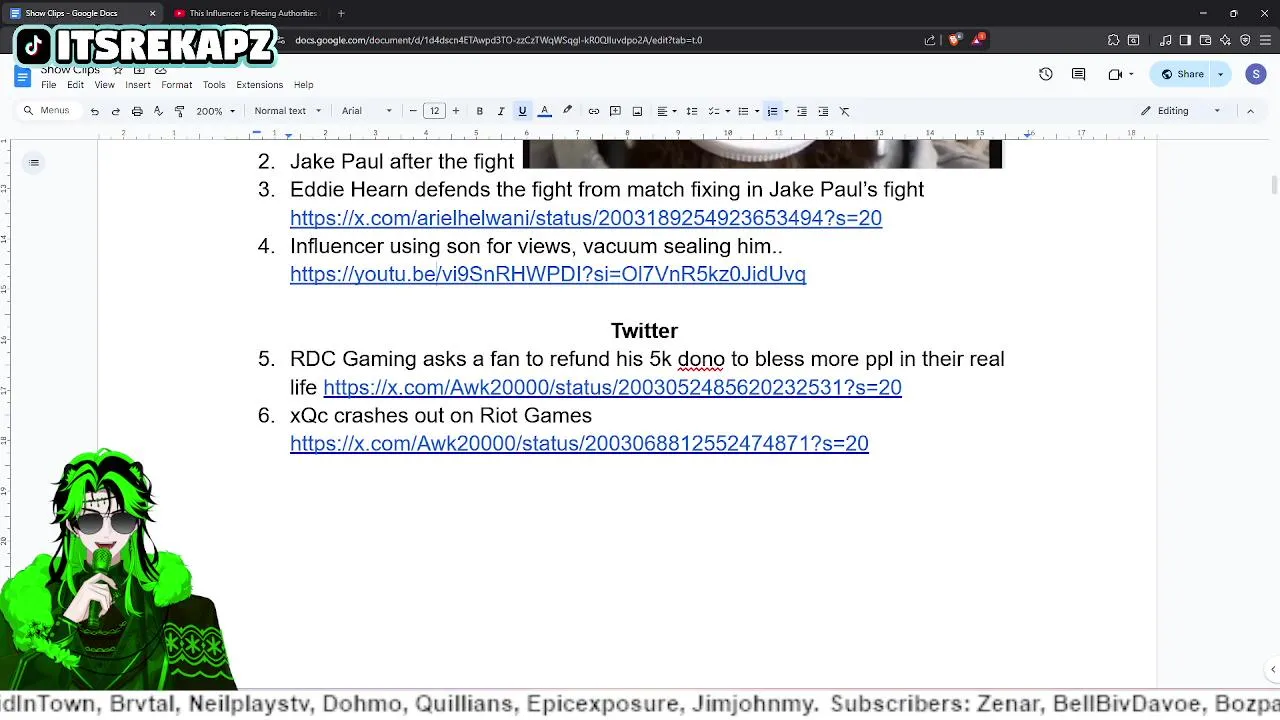Image resolution: width=1280 pixels, height=720 pixels.
Task: Open the Extensions menu
Action: [x=260, y=85]
